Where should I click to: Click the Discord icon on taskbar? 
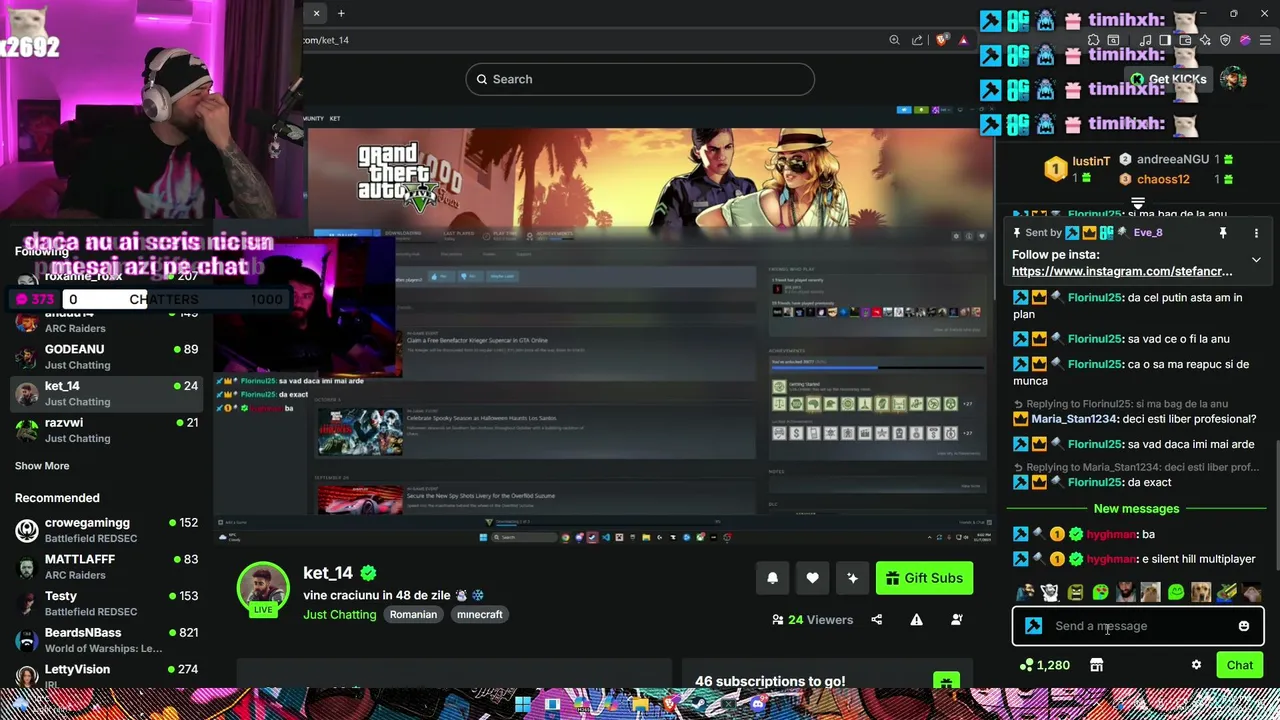pyautogui.click(x=757, y=706)
